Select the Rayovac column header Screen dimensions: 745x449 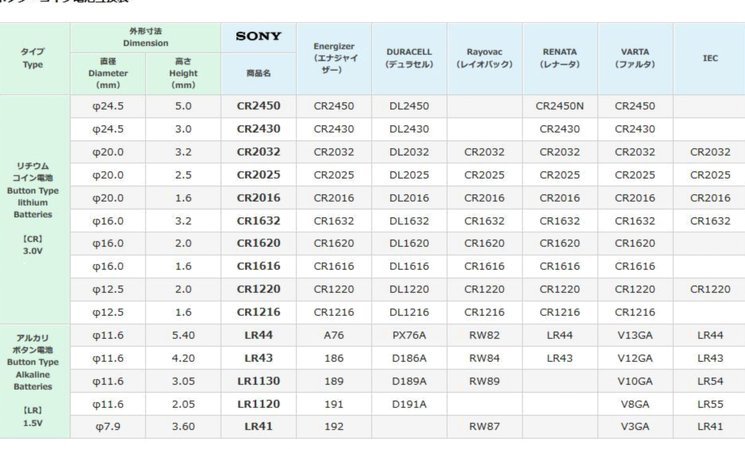point(484,58)
